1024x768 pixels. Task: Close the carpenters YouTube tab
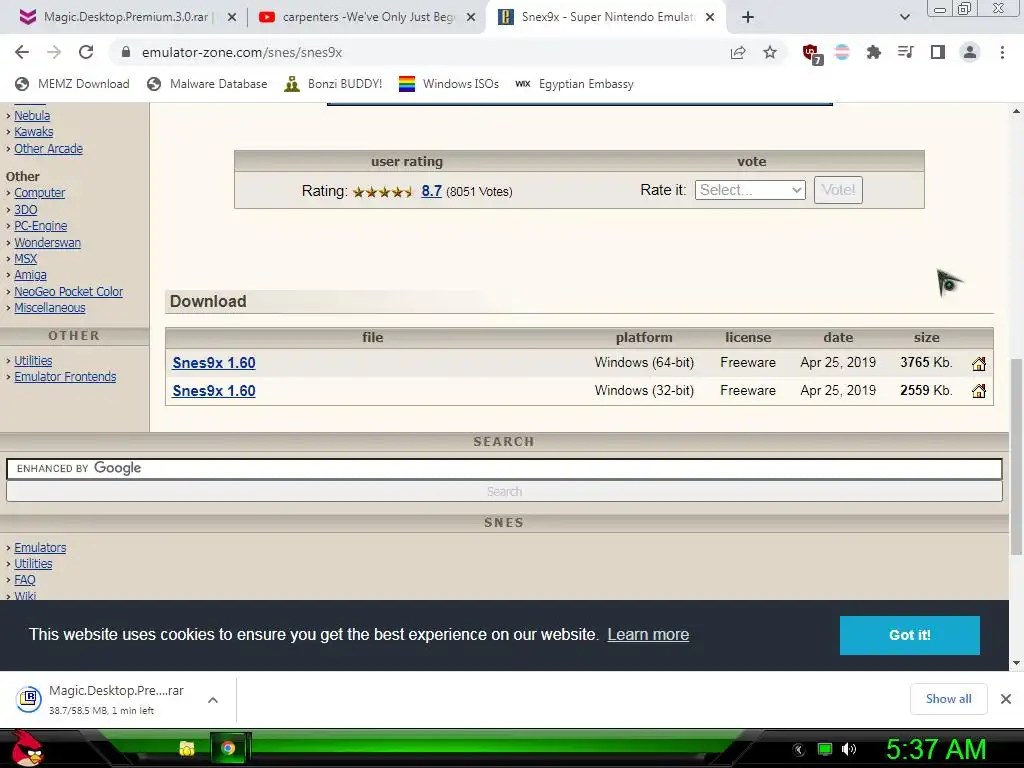pyautogui.click(x=470, y=17)
